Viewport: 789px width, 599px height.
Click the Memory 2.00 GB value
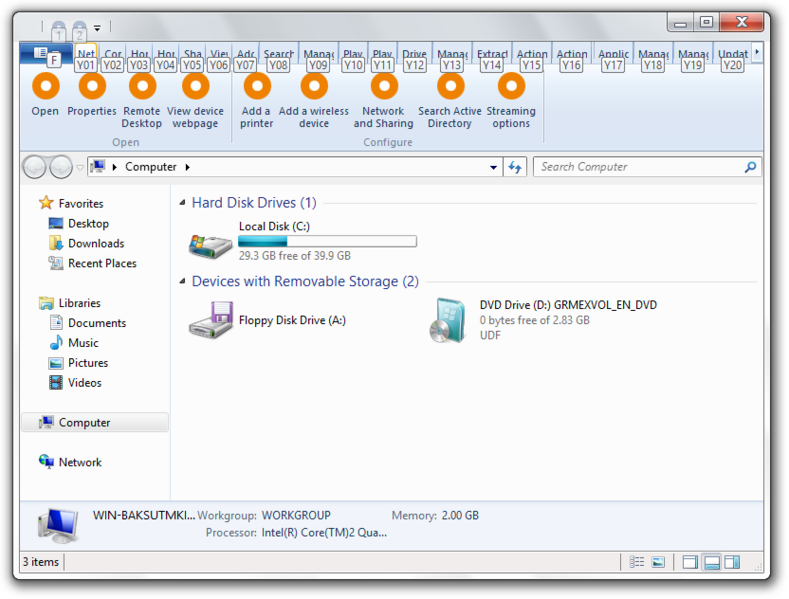460,515
